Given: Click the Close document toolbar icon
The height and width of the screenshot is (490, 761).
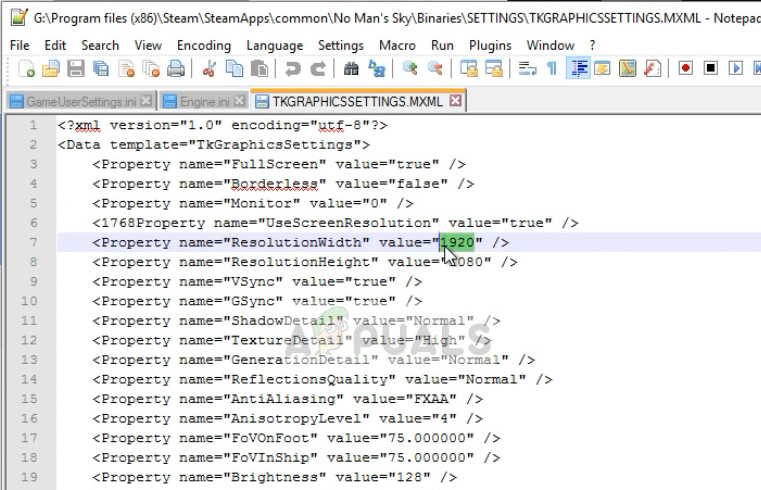Looking at the screenshot, I should click(126, 69).
